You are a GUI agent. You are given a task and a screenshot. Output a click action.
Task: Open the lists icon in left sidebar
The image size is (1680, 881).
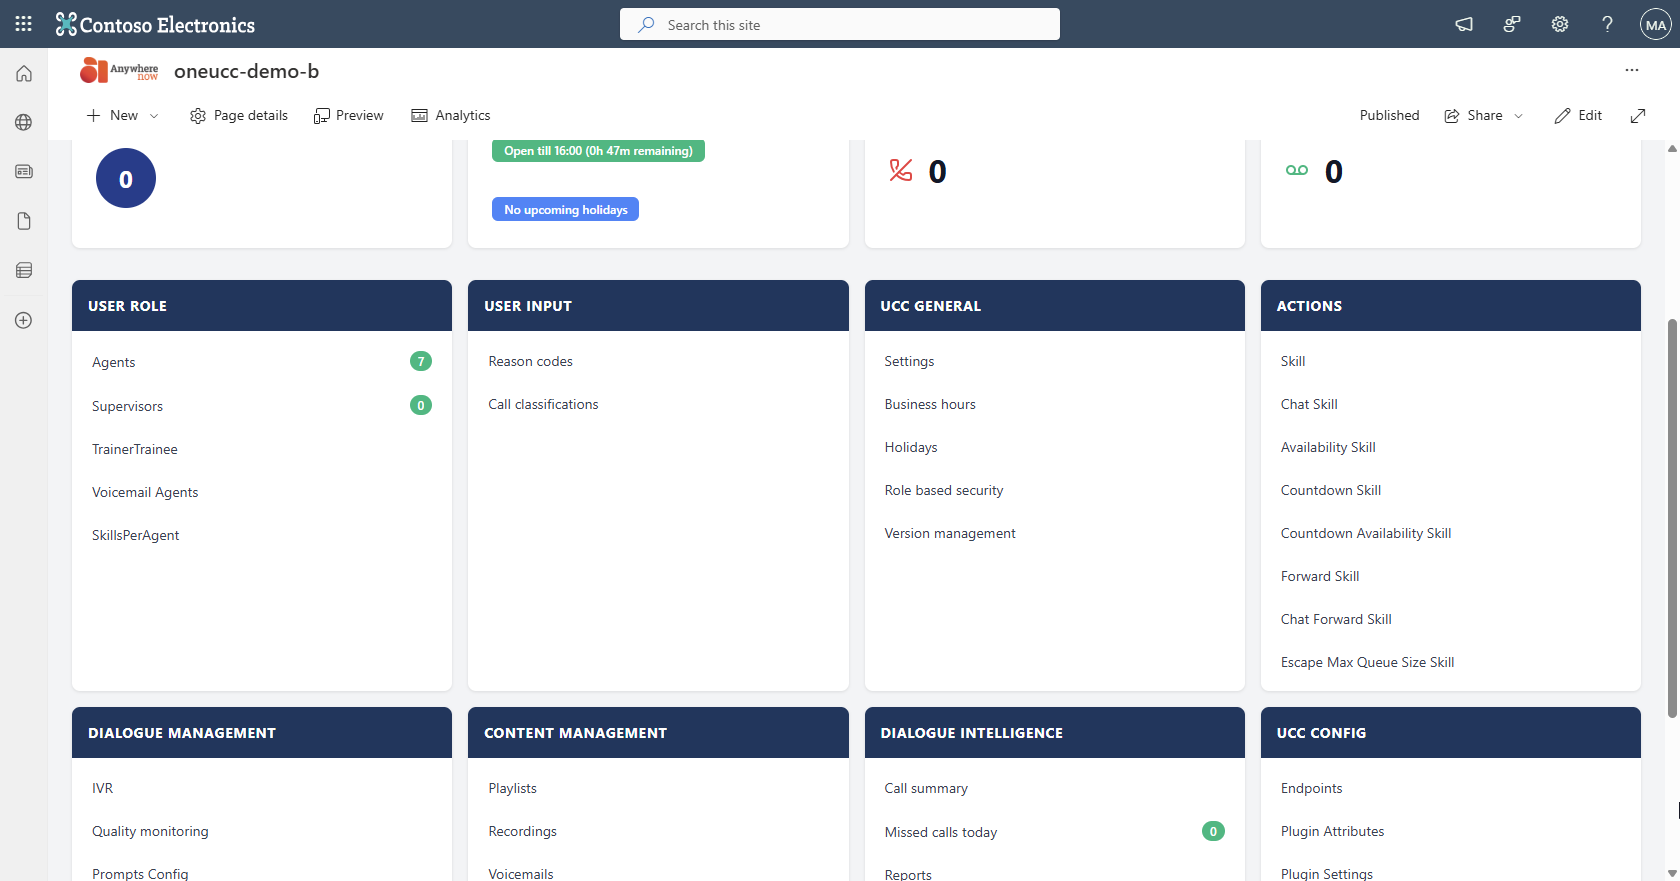tap(24, 270)
